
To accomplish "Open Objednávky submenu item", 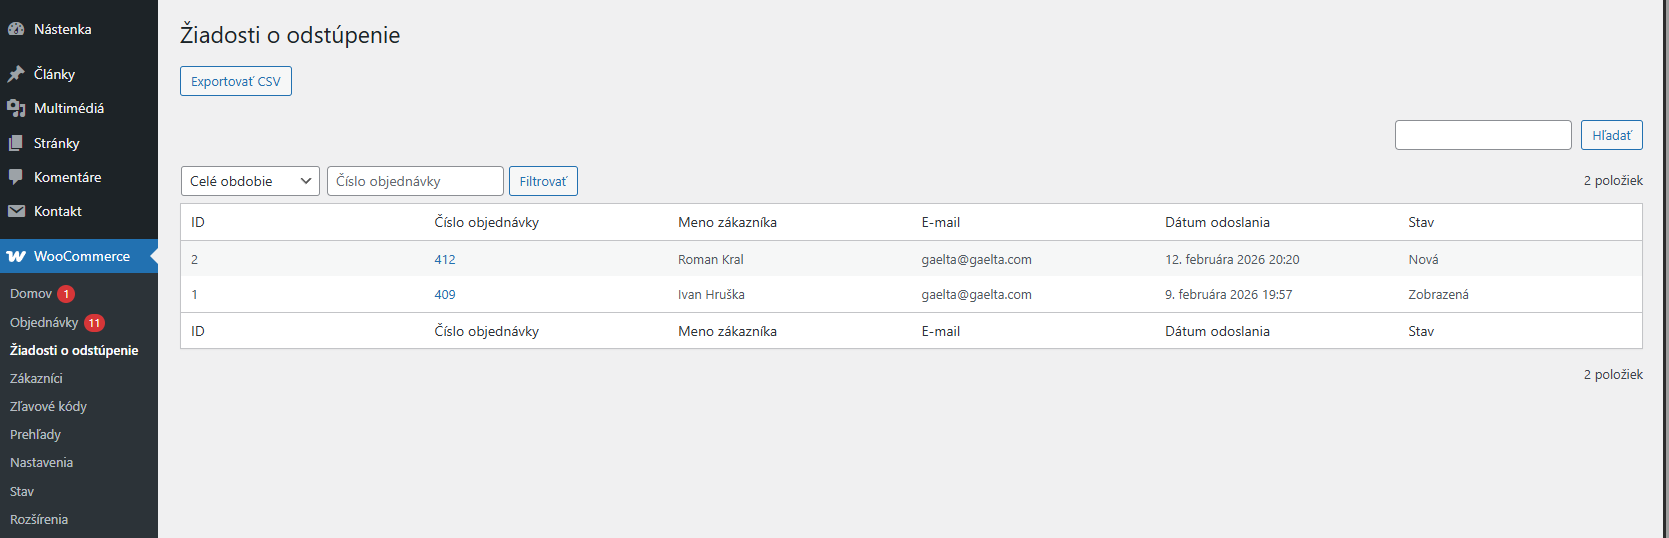I will [44, 323].
